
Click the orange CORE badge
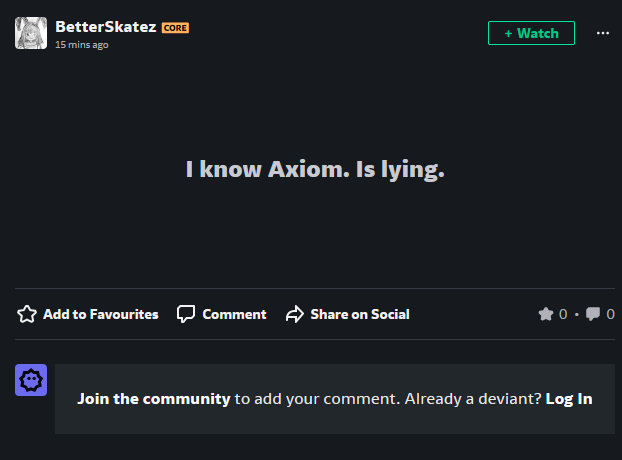pos(175,28)
